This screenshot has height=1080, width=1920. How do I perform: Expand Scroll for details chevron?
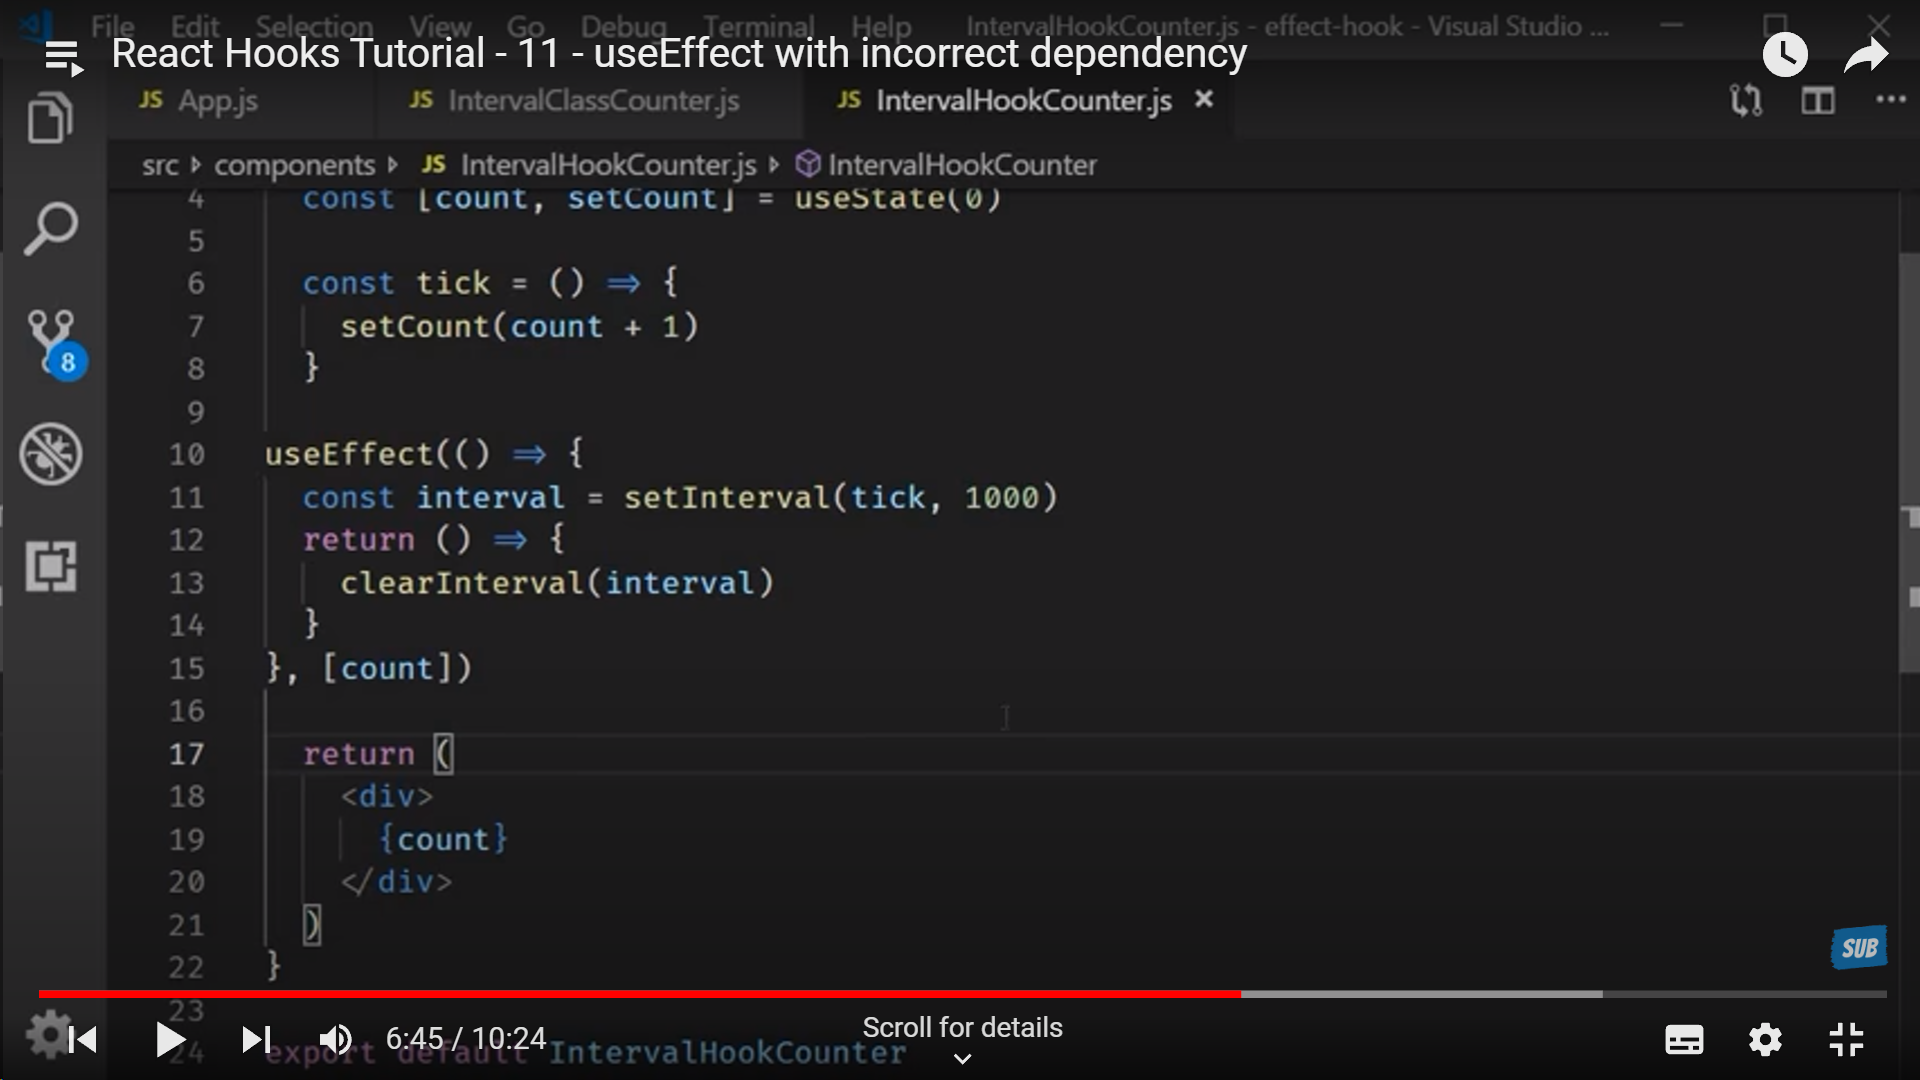[962, 1059]
